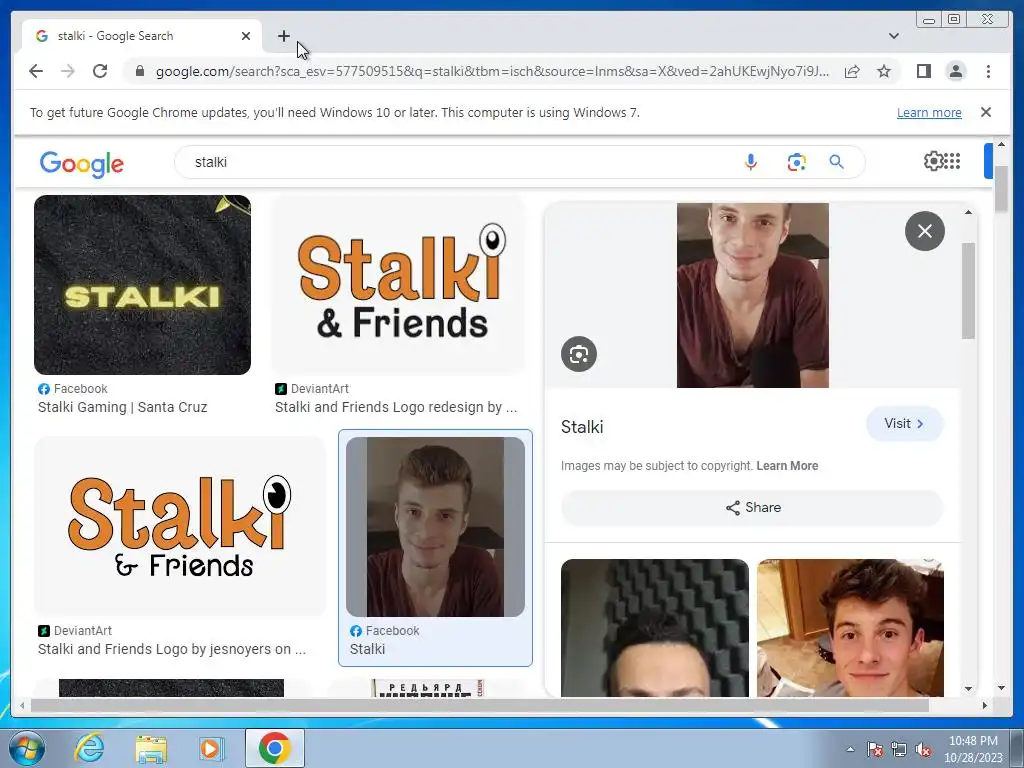Open the taskbar clock and date
This screenshot has height=768, width=1024.
[x=973, y=749]
